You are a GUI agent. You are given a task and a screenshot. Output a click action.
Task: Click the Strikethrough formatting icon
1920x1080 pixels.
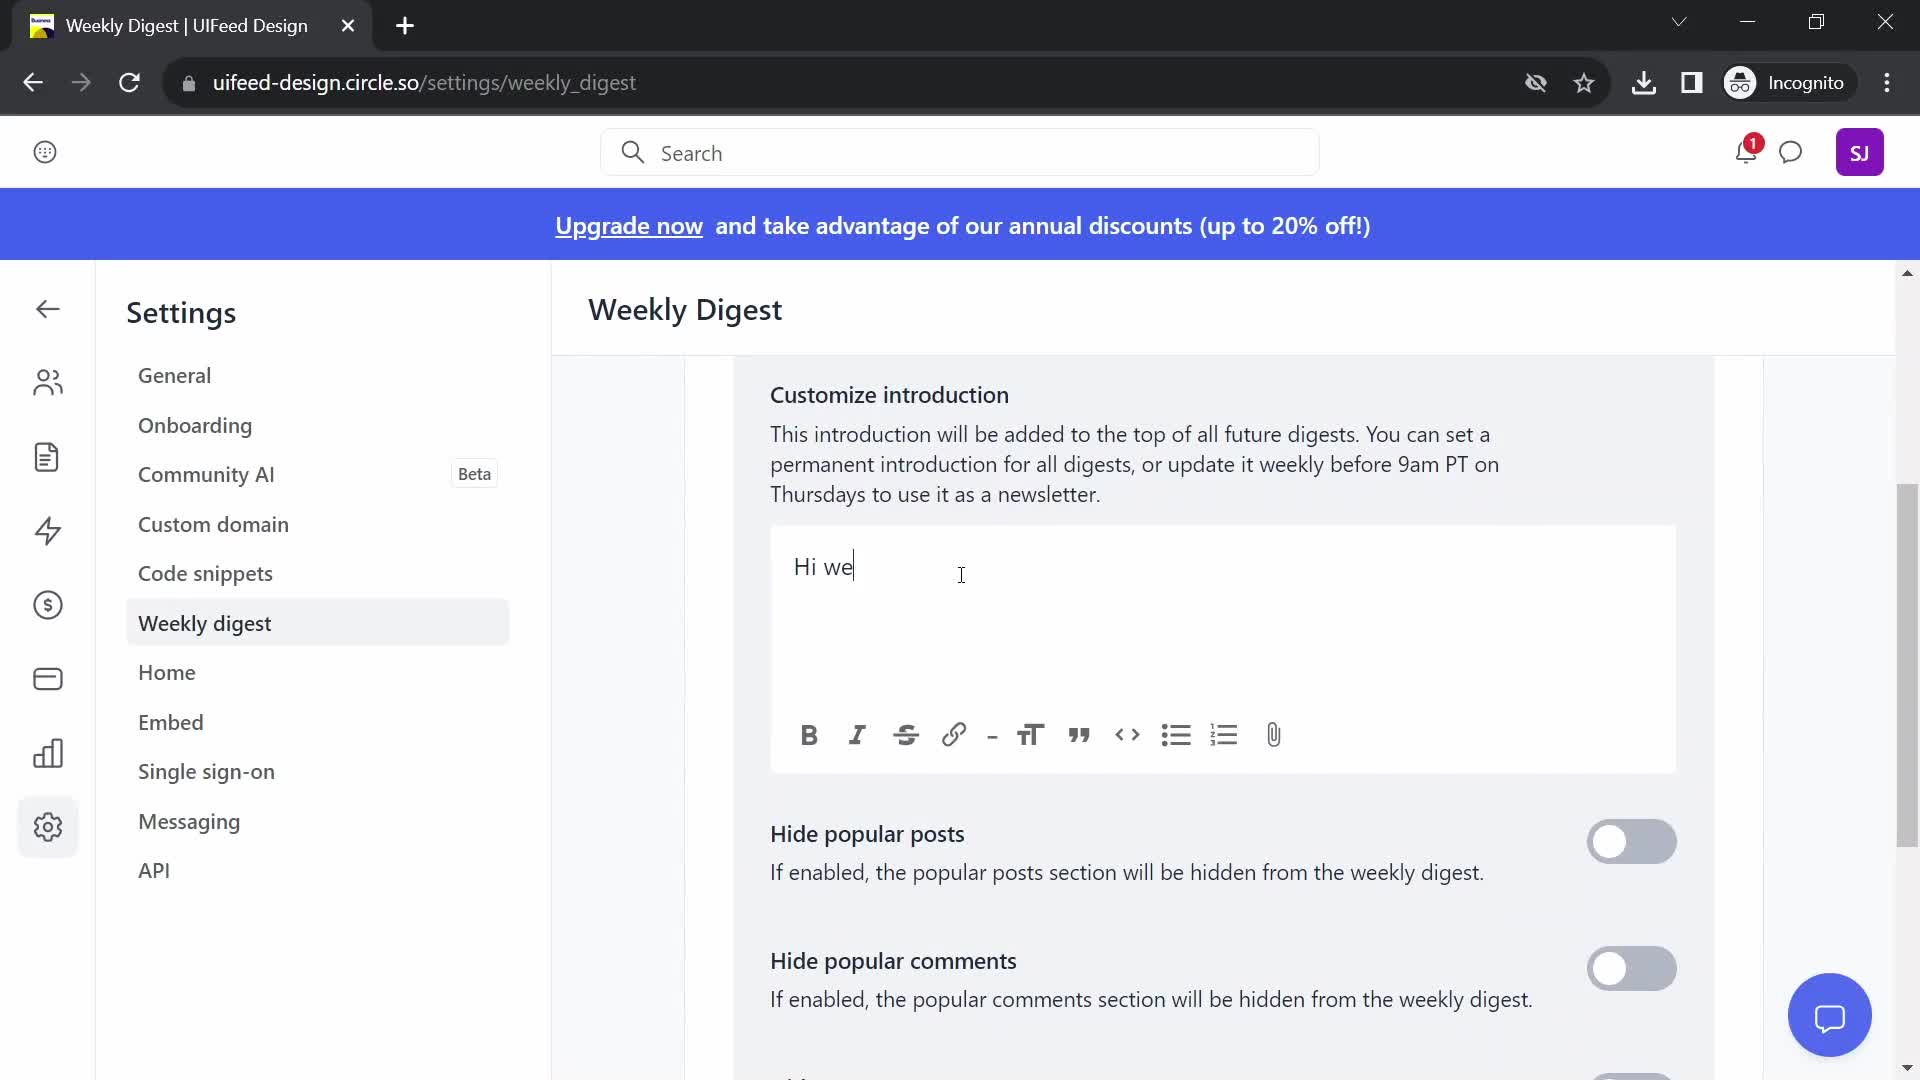(905, 735)
